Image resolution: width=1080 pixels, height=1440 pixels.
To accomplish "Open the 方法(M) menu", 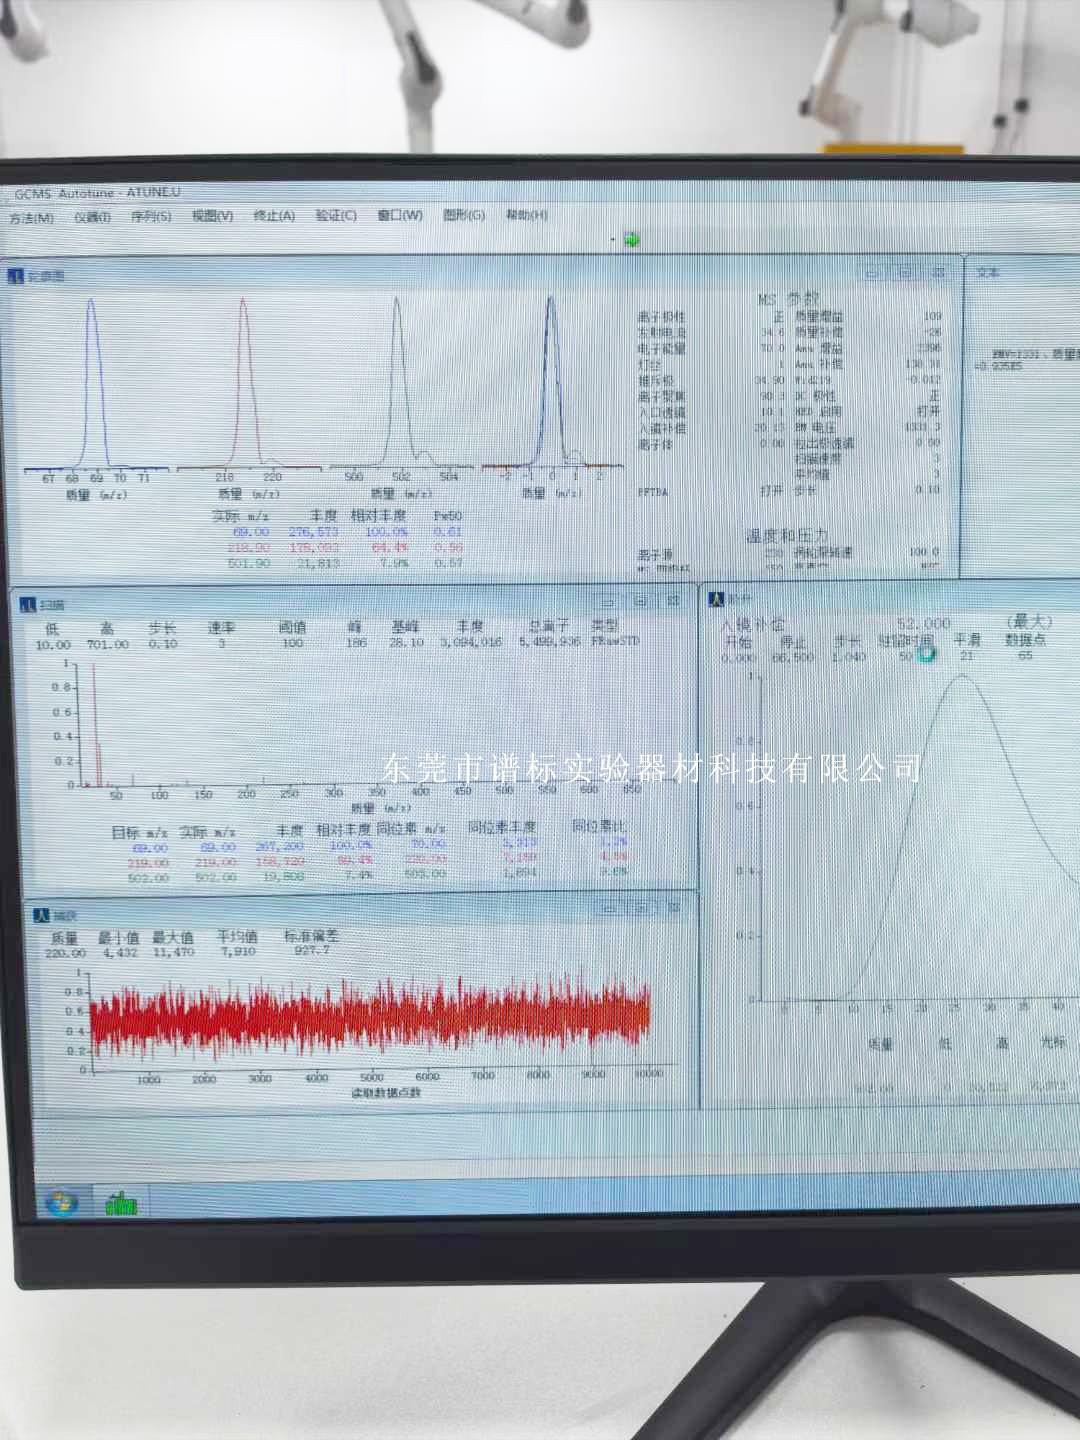I will coord(31,218).
